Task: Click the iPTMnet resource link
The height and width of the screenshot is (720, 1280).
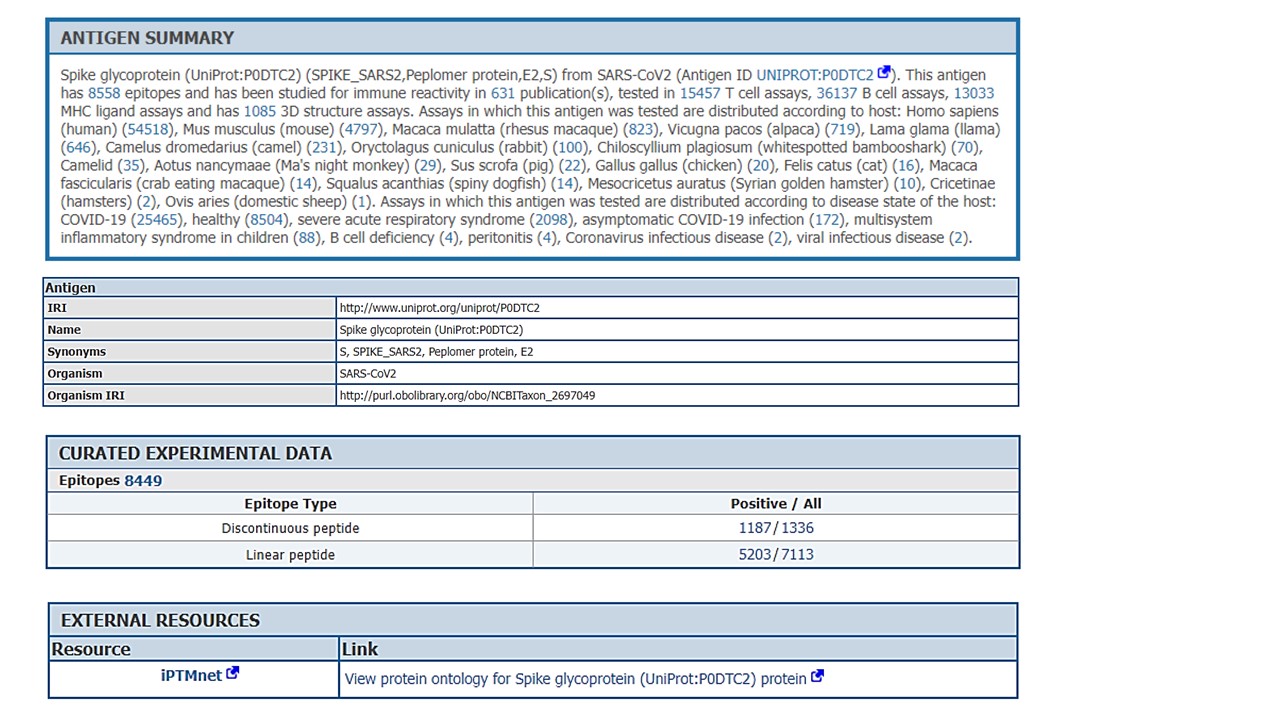Action: coord(191,676)
